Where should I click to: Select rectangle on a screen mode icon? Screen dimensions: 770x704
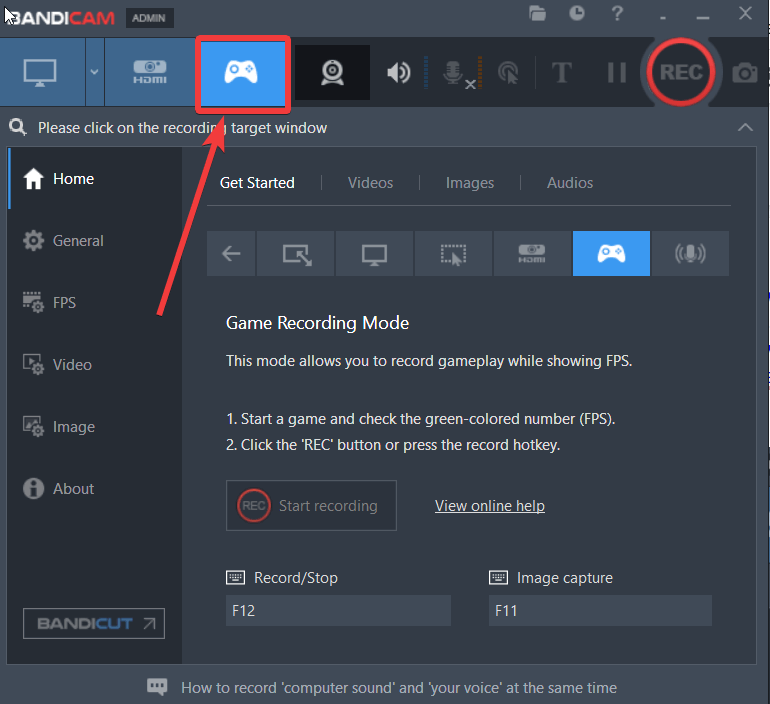tap(296, 253)
